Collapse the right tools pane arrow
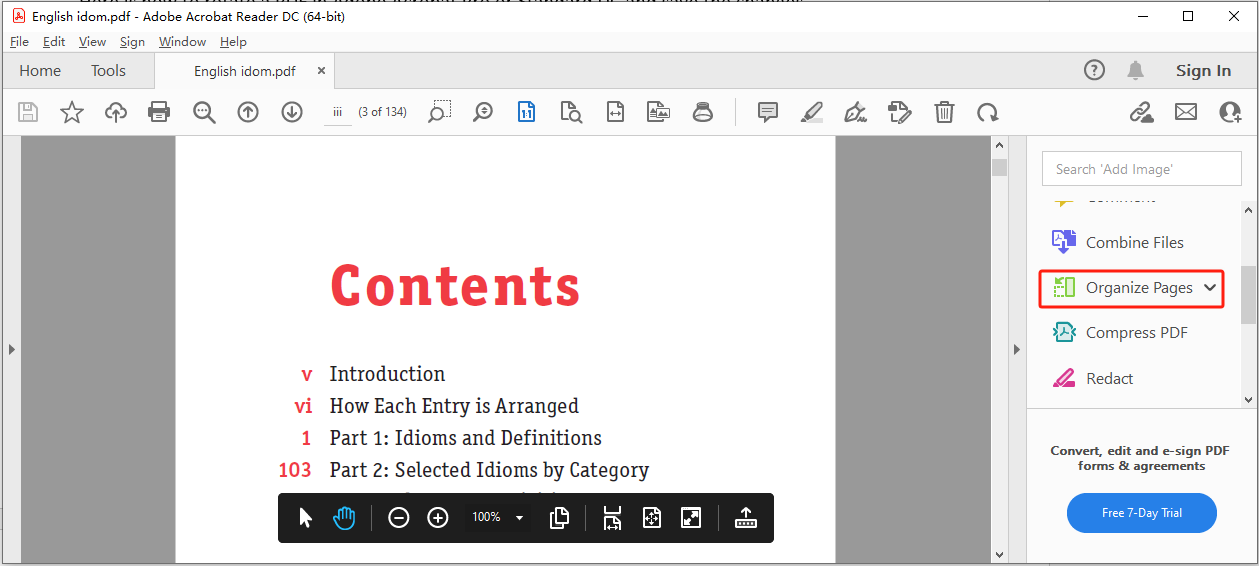The width and height of the screenshot is (1259, 566). 1016,349
